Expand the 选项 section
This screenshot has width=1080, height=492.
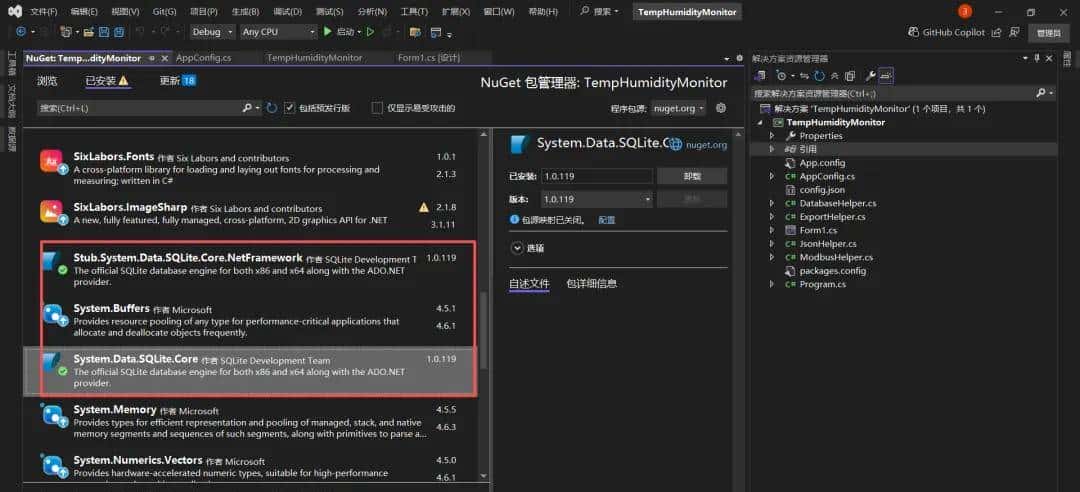(517, 247)
